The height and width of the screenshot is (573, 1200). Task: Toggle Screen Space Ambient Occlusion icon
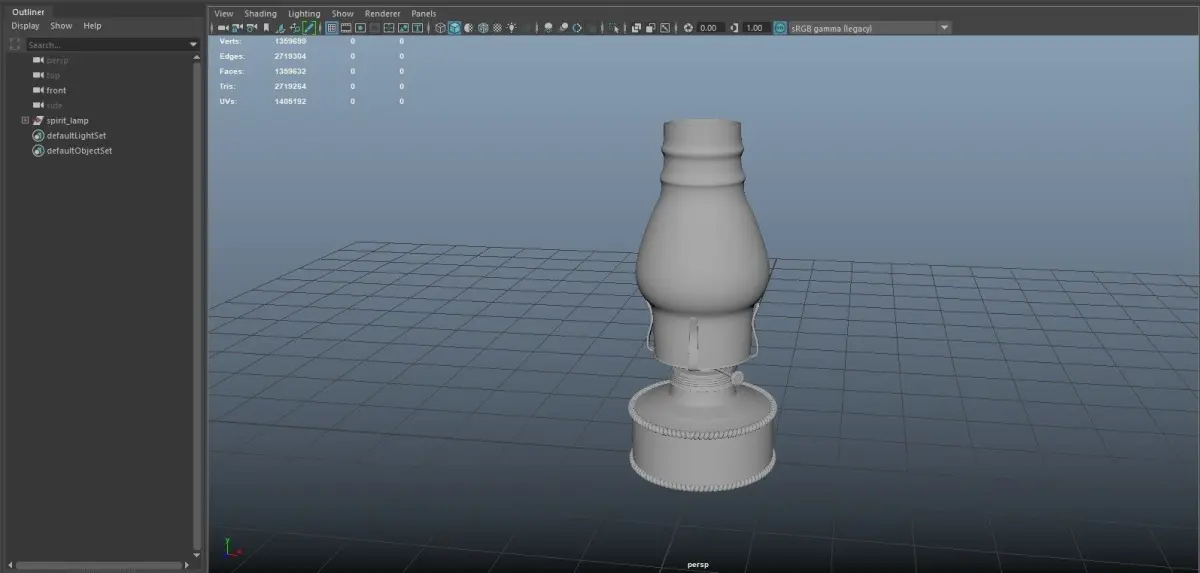[x=548, y=28]
